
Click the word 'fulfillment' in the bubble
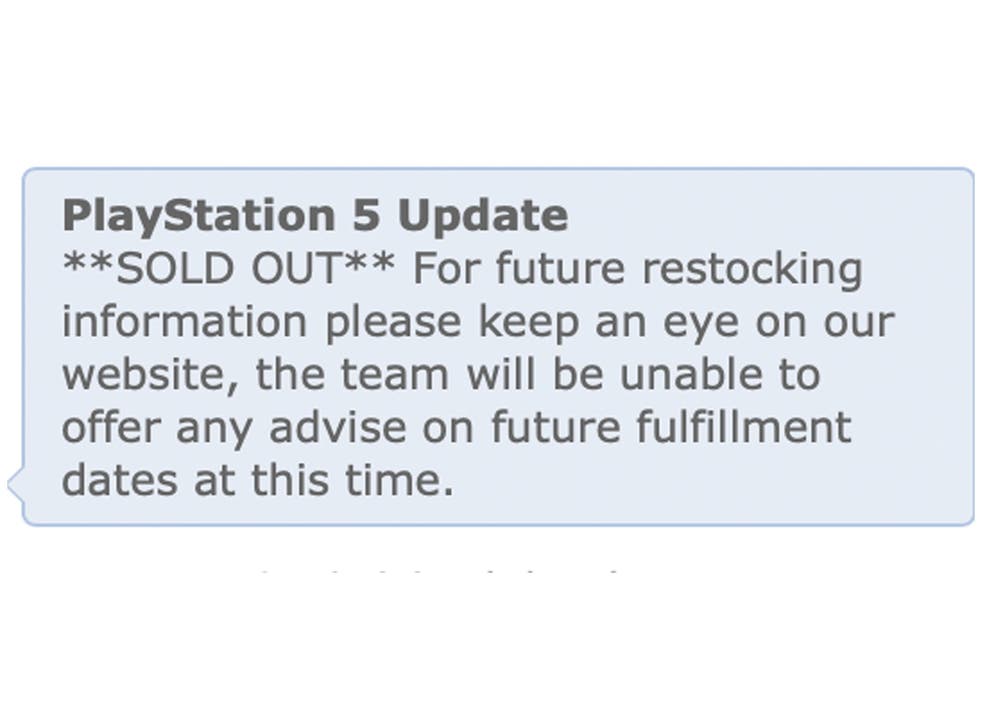744,427
